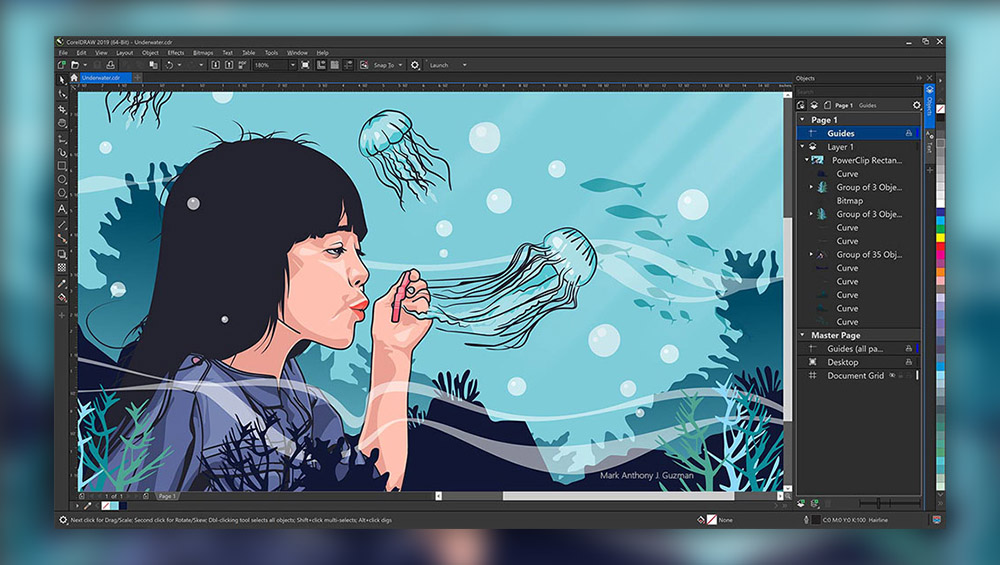This screenshot has height=565, width=1000.
Task: Select the Connector tool
Action: click(62, 238)
